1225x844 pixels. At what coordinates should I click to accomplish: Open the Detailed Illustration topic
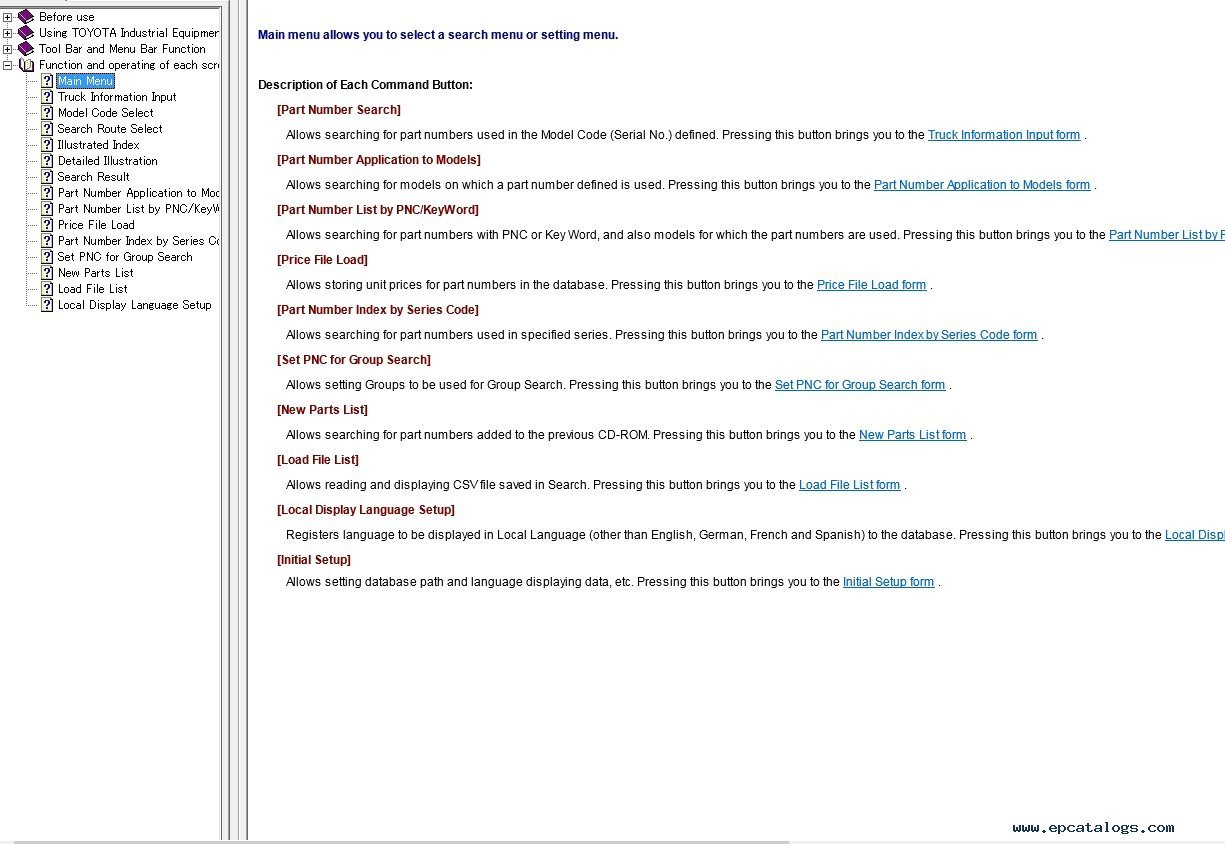pyautogui.click(x=107, y=161)
